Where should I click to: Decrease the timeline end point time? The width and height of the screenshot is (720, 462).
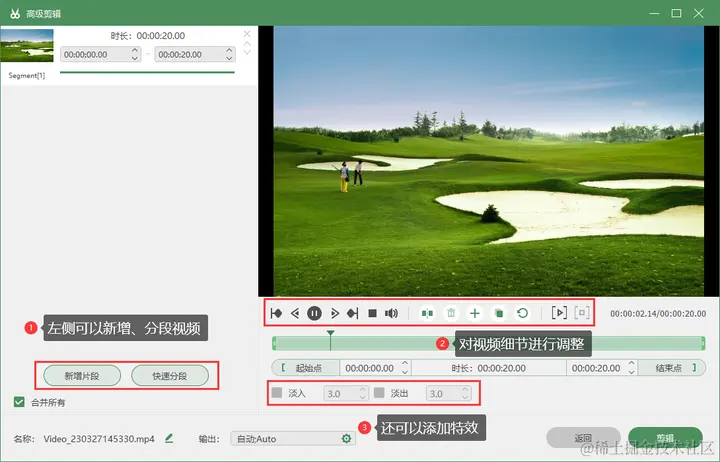tap(632, 372)
